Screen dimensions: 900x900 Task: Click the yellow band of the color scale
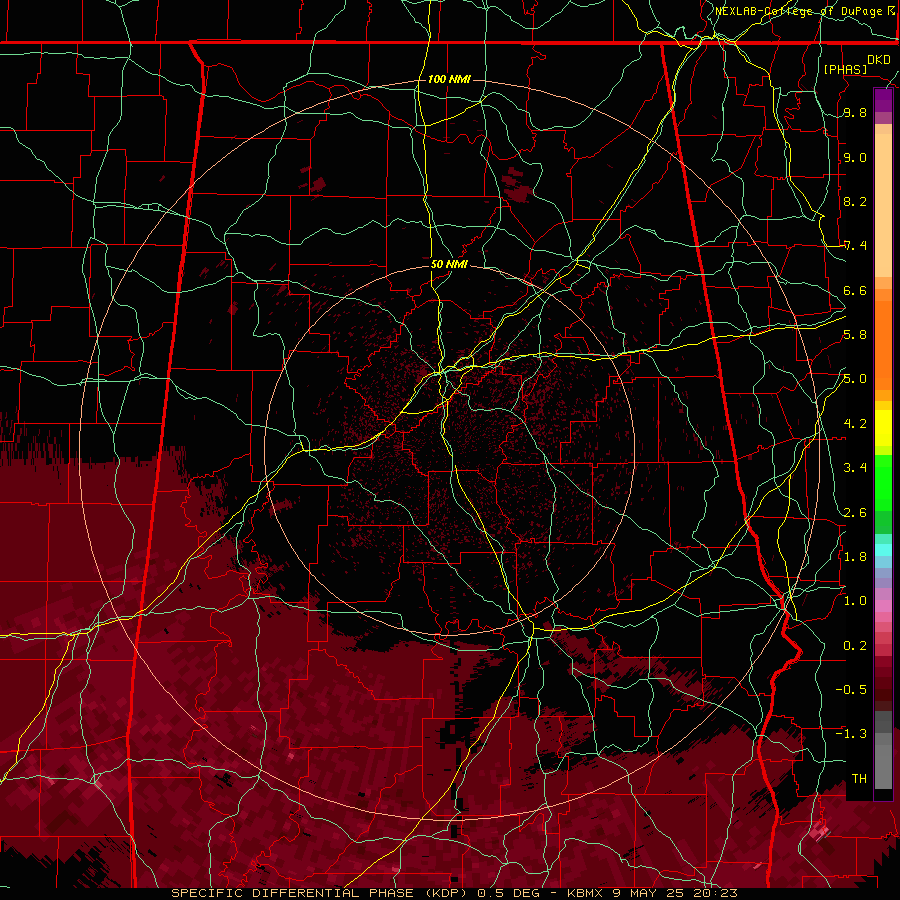point(883,428)
